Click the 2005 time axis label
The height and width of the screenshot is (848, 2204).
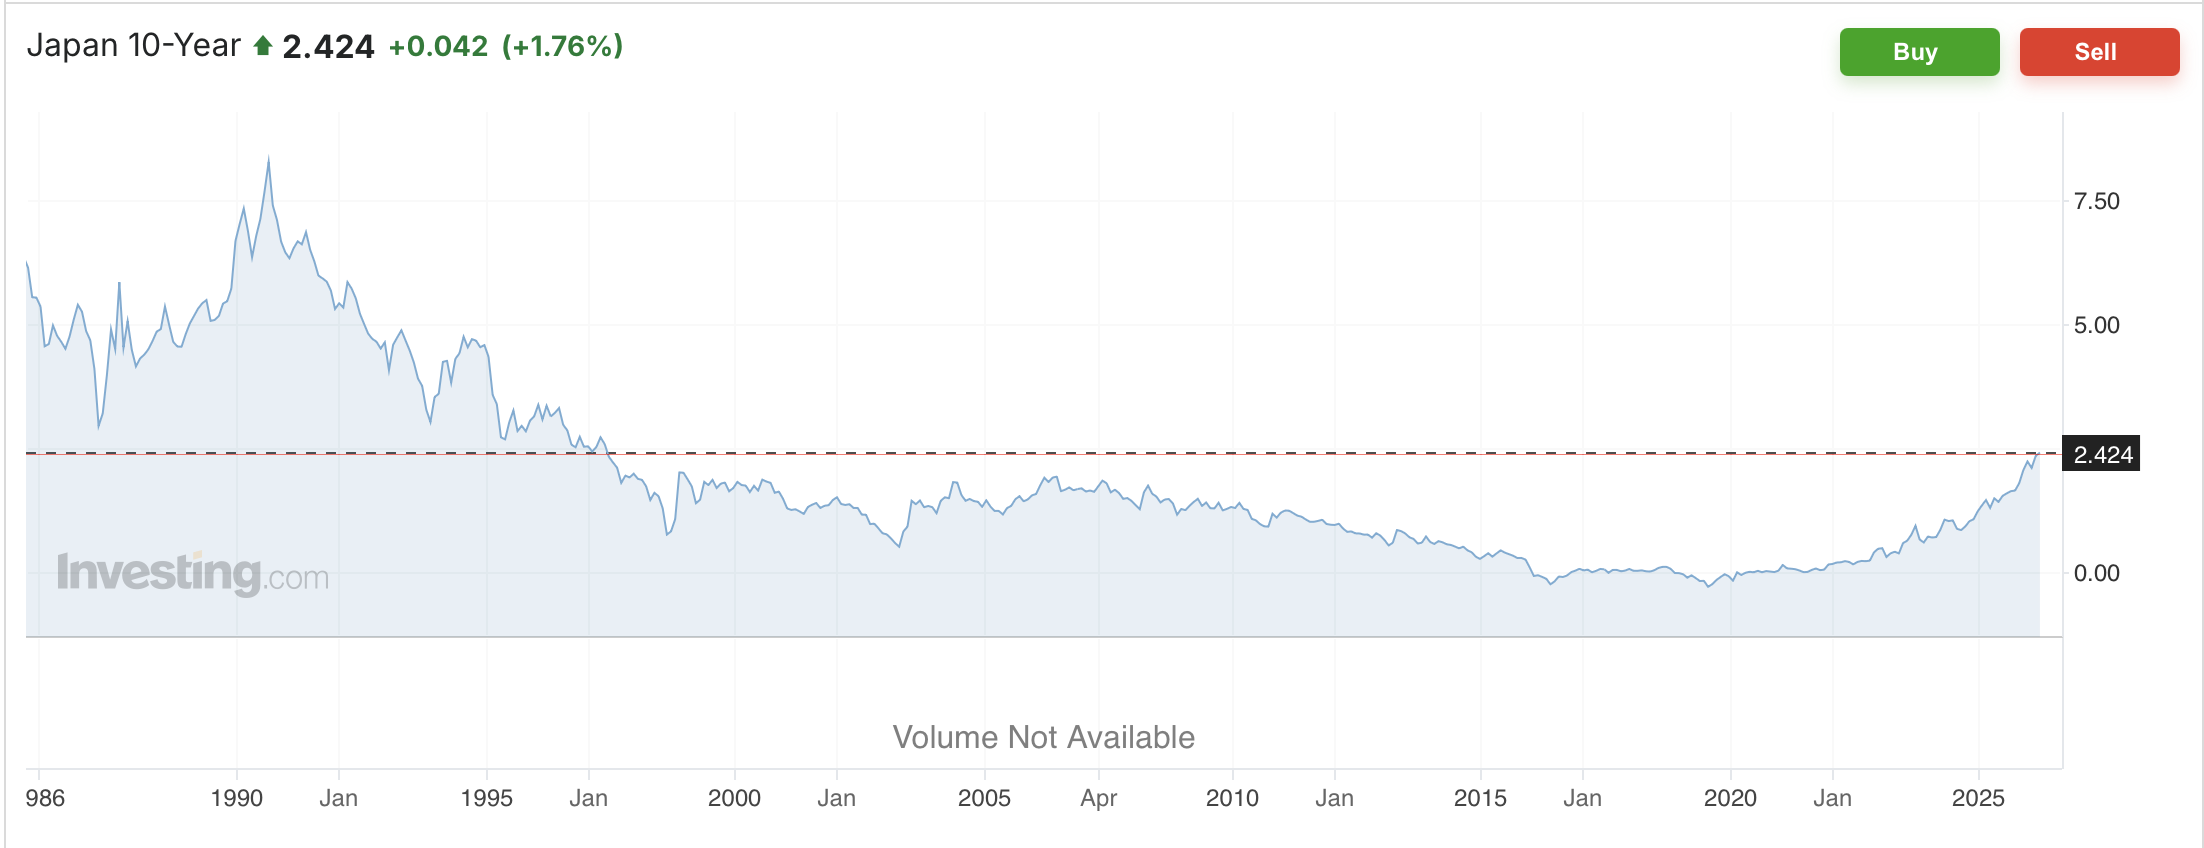[984, 798]
